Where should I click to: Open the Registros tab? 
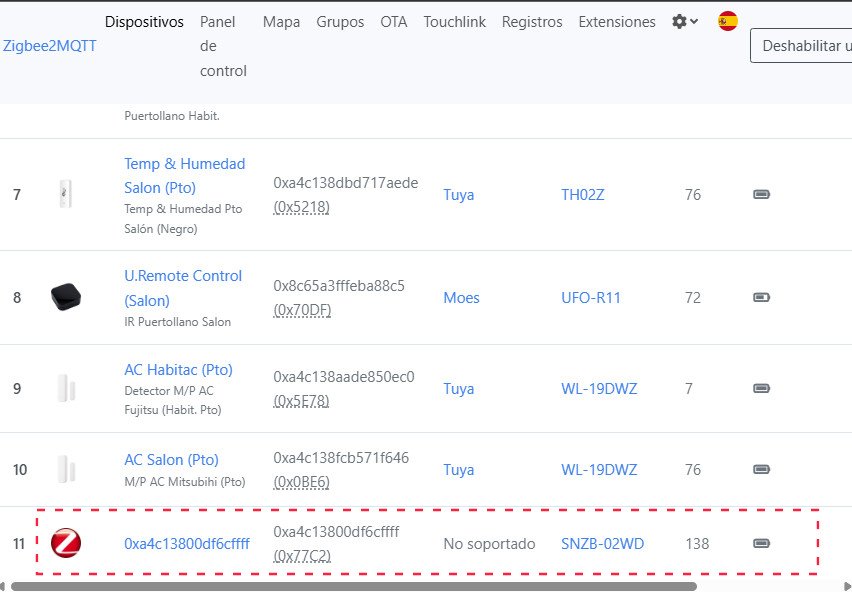coord(532,22)
